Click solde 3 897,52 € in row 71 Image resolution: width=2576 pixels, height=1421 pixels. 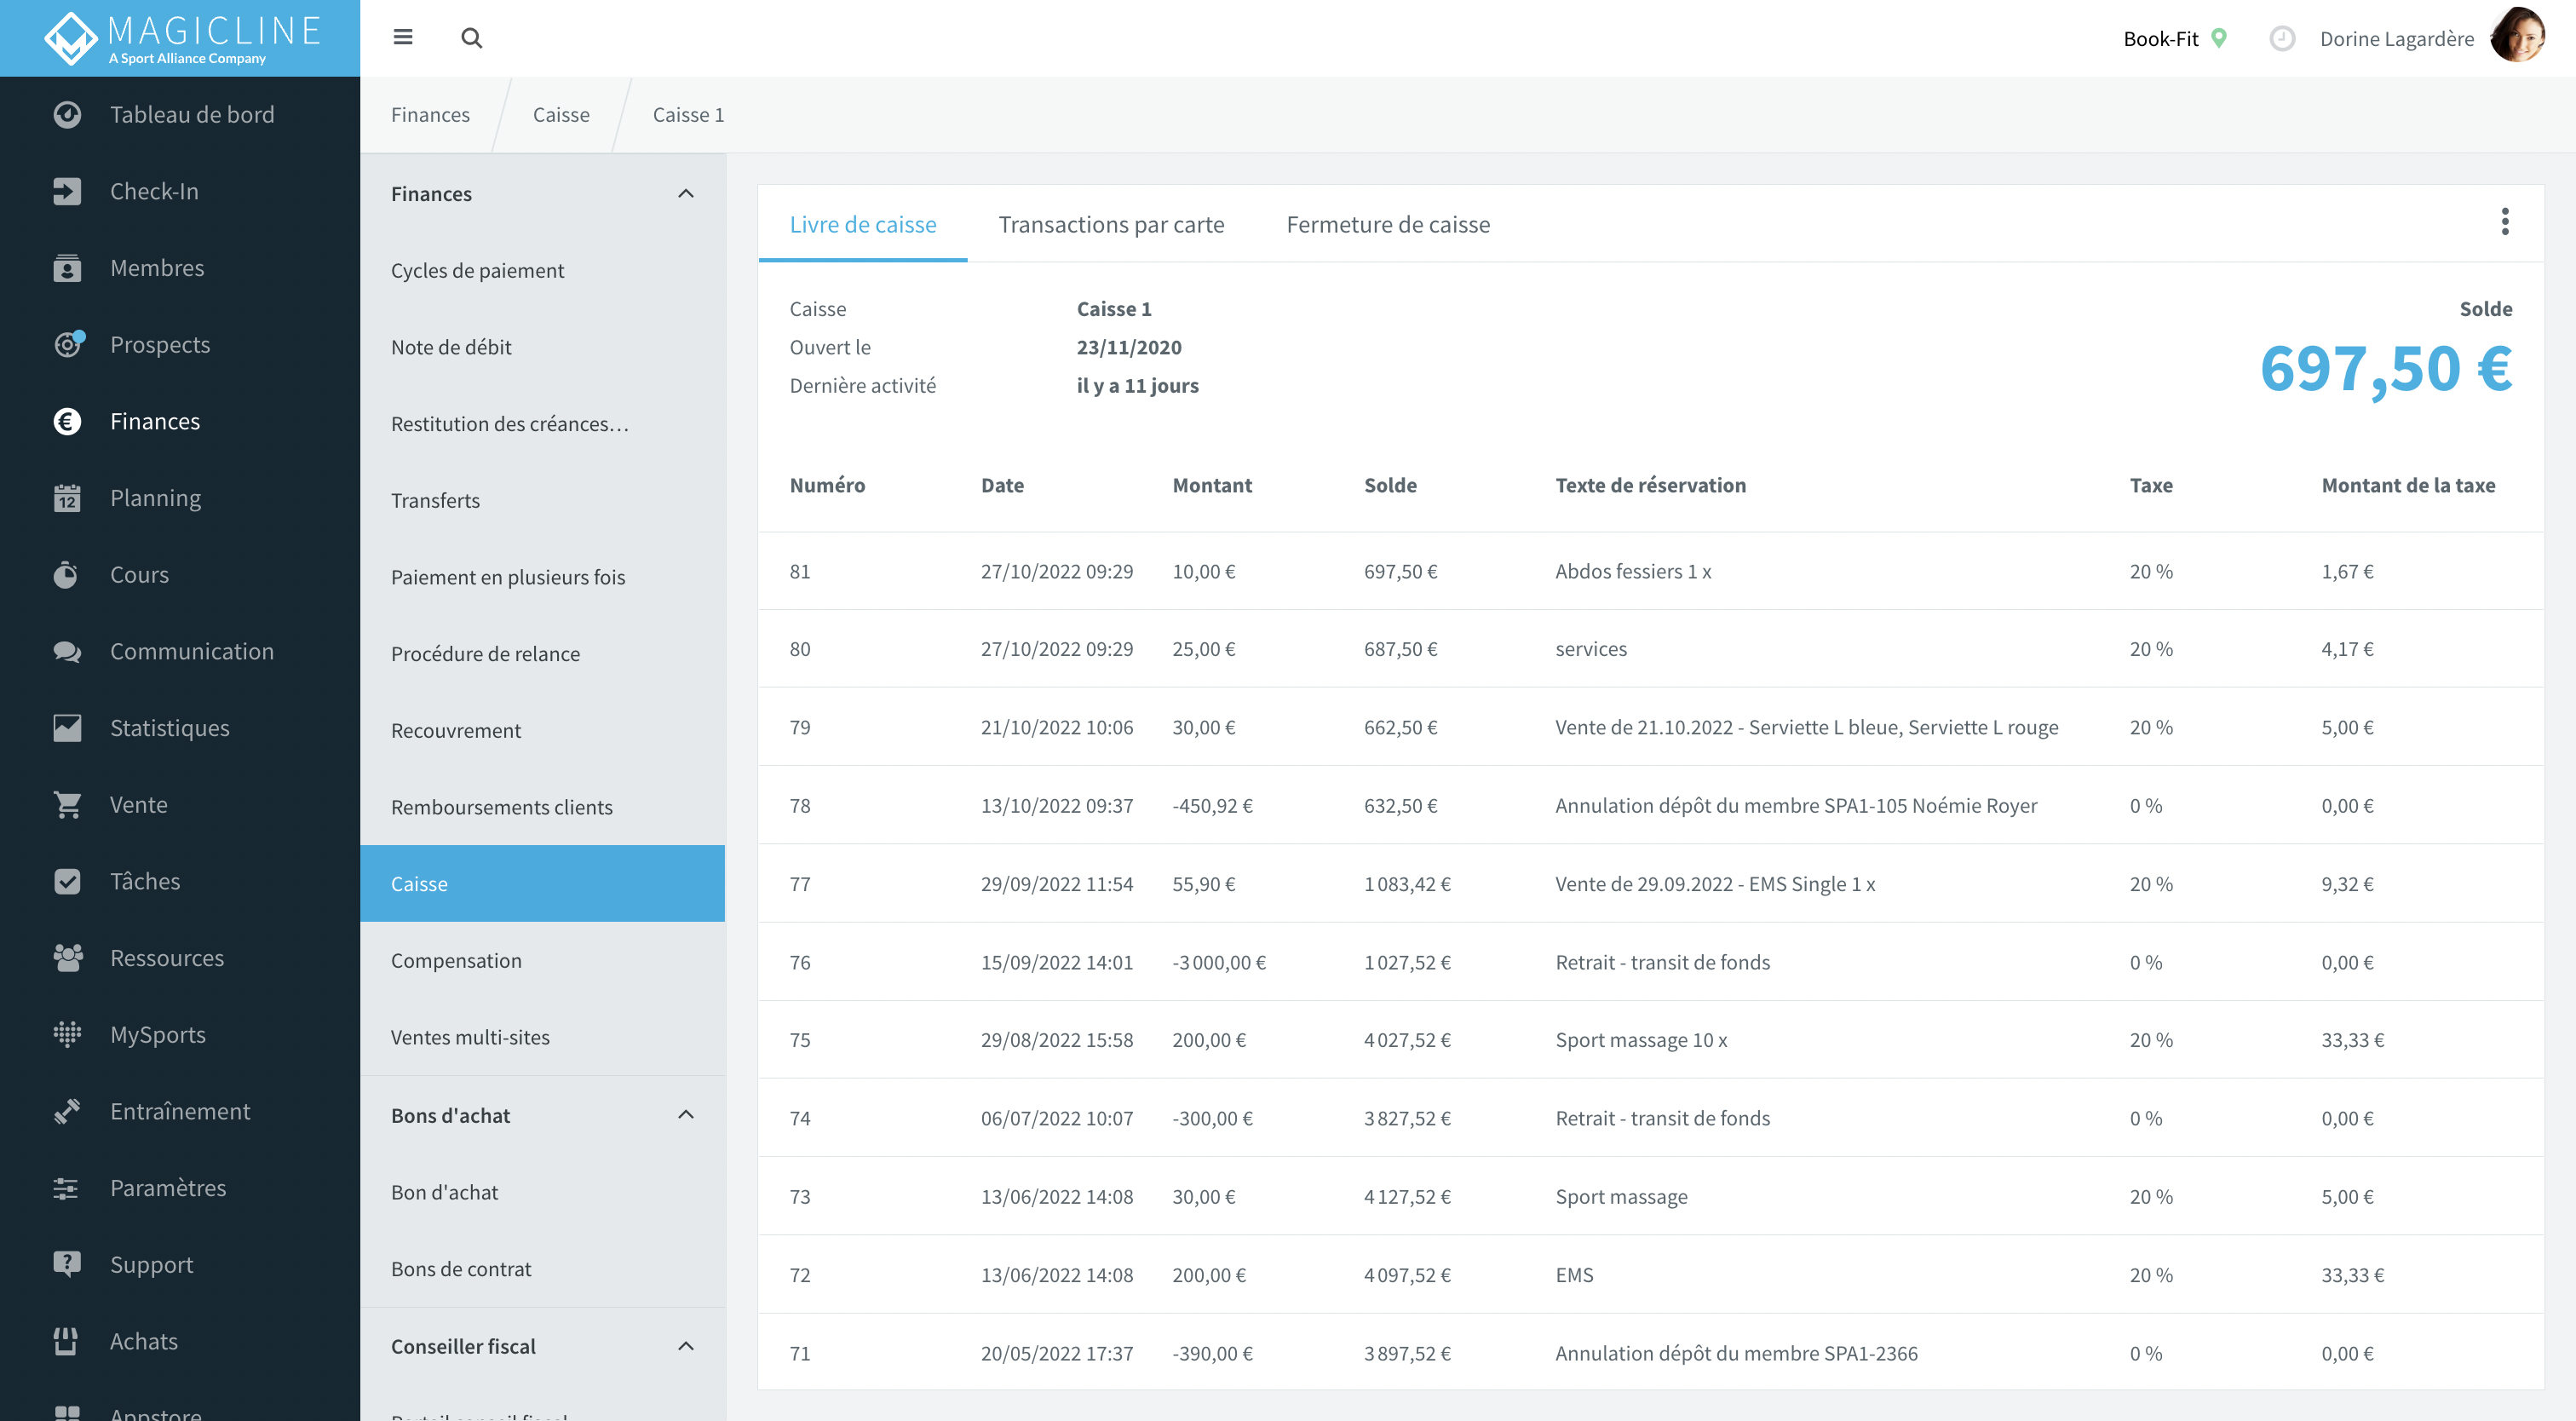pos(1407,1353)
